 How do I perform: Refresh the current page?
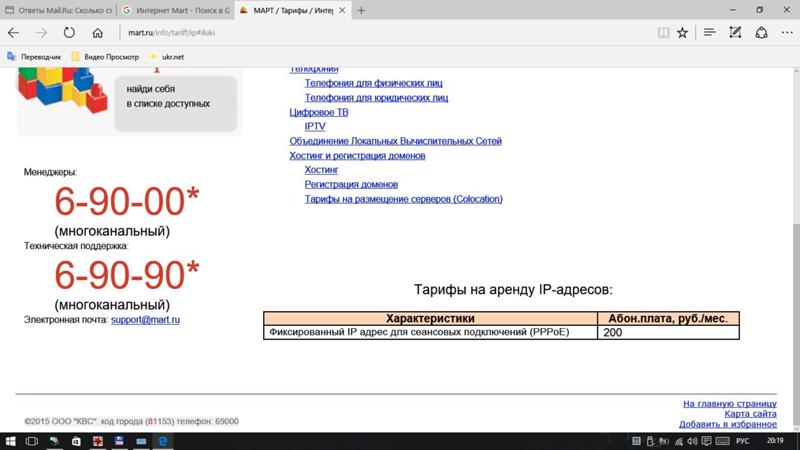[69, 33]
